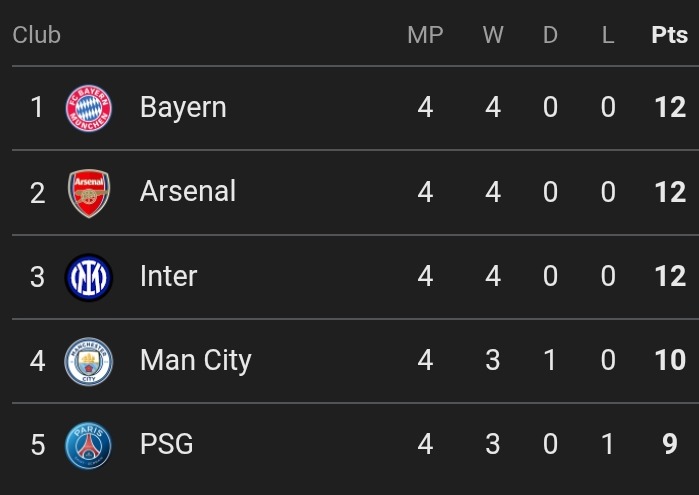
Task: Click the L losses column header
Action: pyautogui.click(x=608, y=35)
